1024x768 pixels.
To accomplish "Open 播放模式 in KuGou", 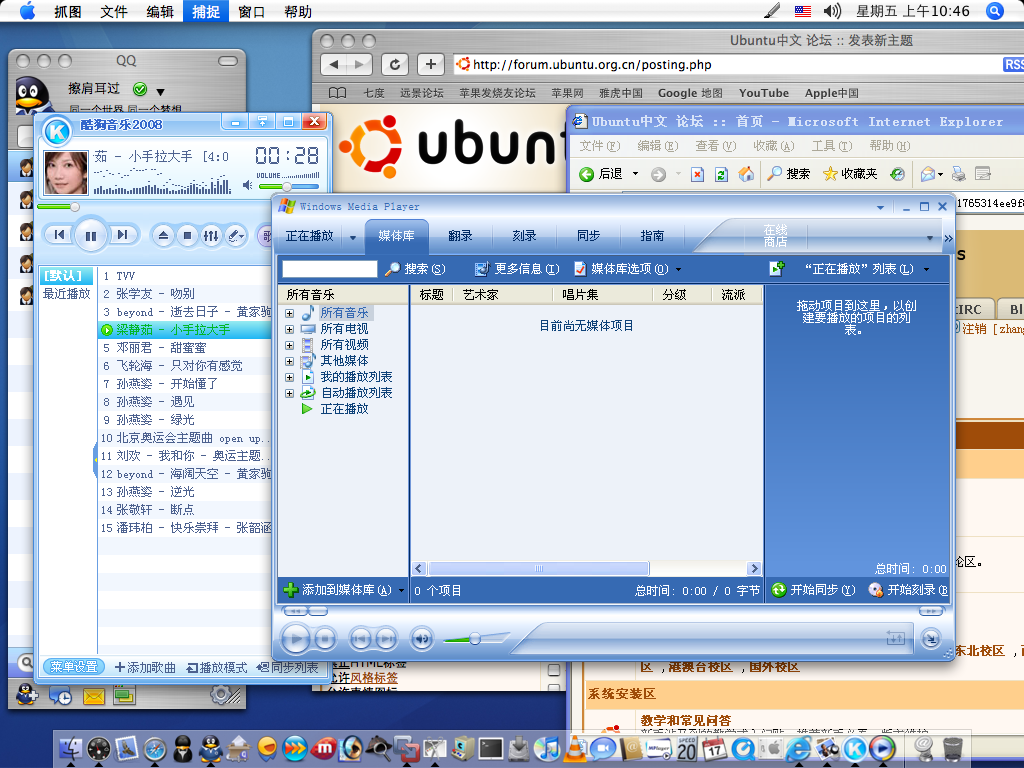I will (x=217, y=667).
